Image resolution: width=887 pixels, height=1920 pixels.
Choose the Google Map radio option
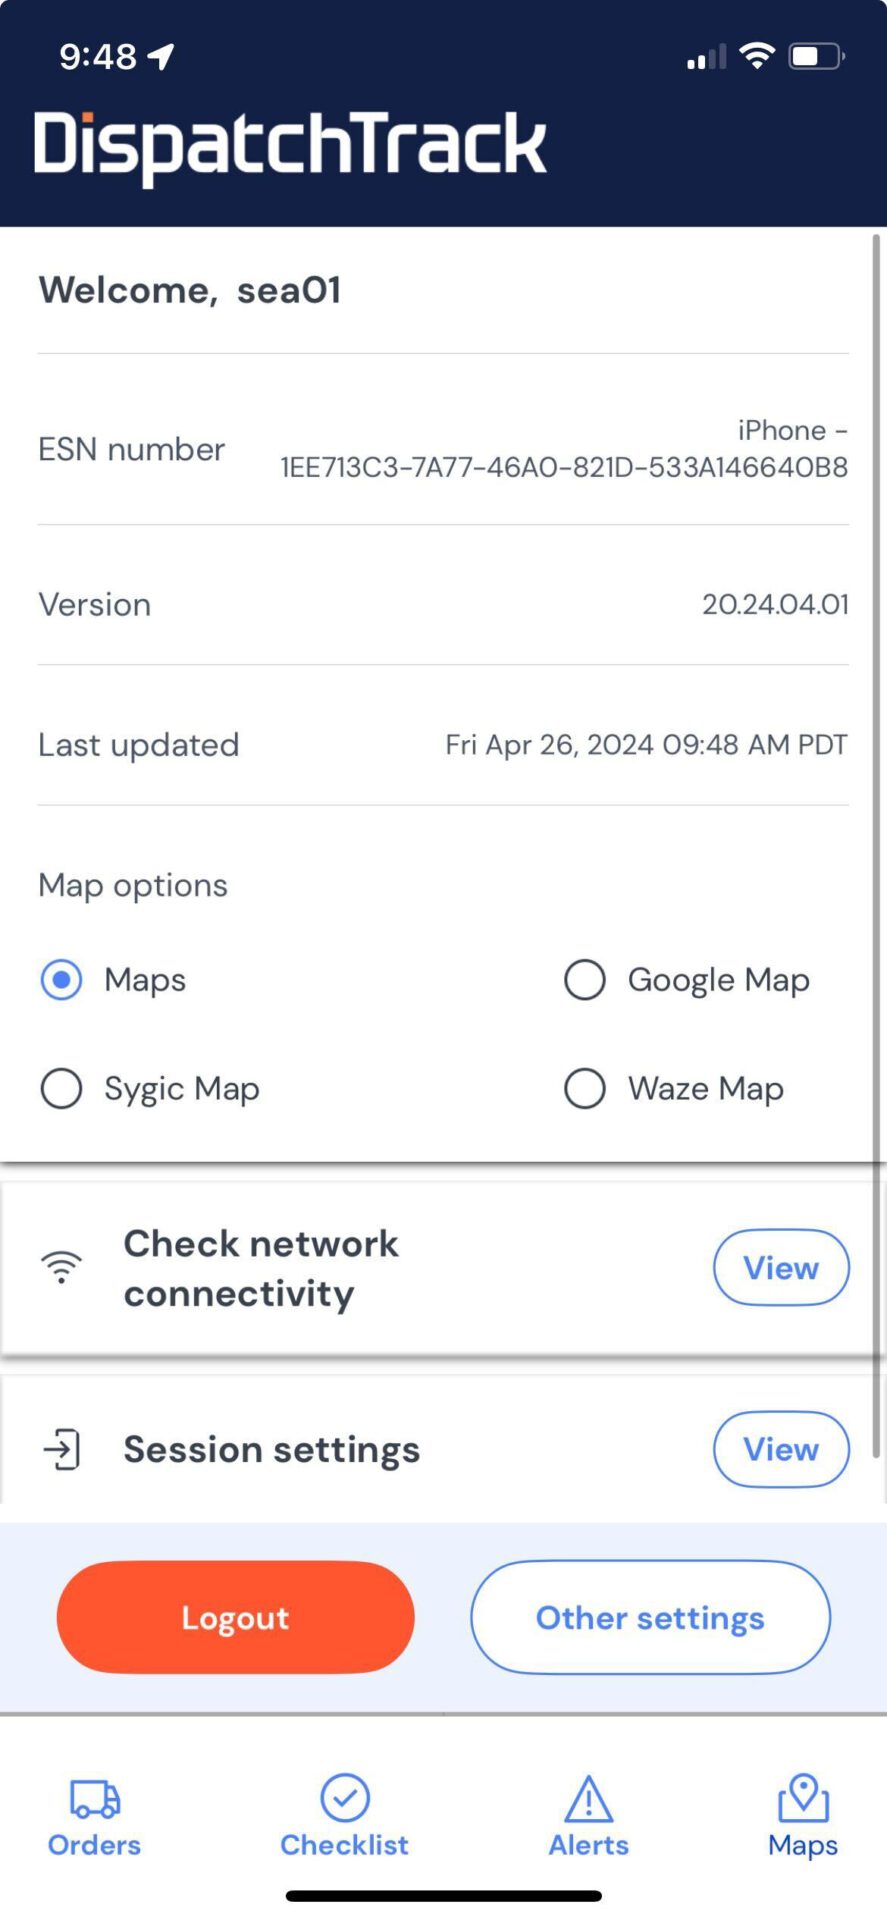[585, 980]
